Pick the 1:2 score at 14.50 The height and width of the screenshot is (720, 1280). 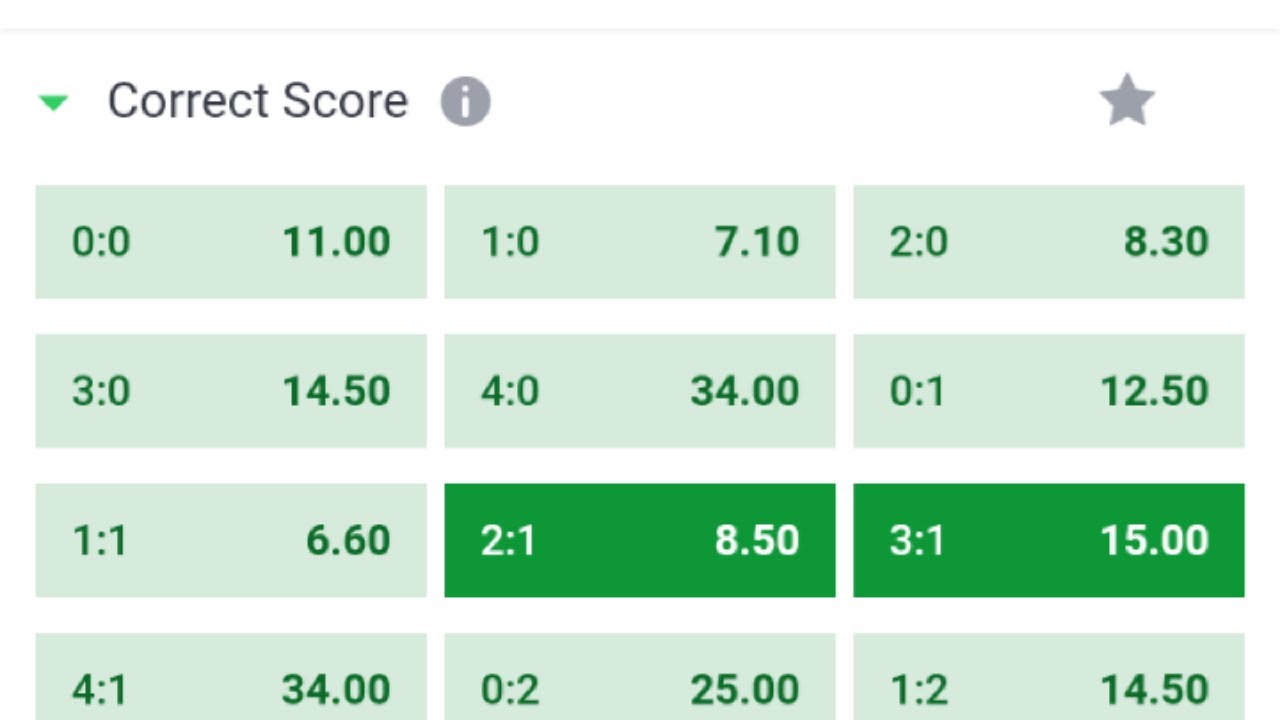coord(1048,685)
